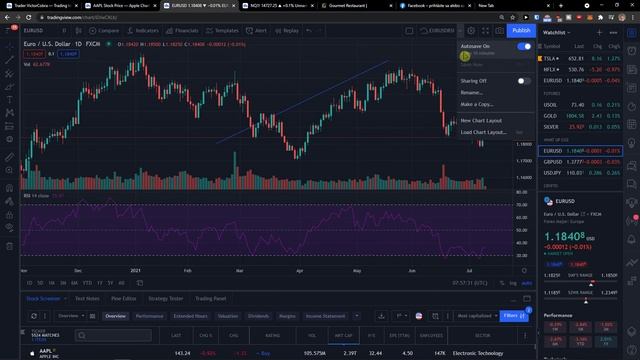
Task: Open the Strategy Tester tab
Action: (x=165, y=299)
